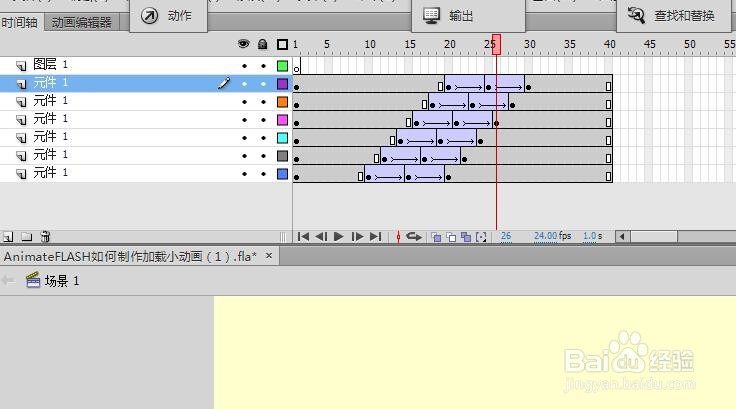Click the layer page icon of 图层 1
The height and width of the screenshot is (409, 736).
pyautogui.click(x=21, y=65)
